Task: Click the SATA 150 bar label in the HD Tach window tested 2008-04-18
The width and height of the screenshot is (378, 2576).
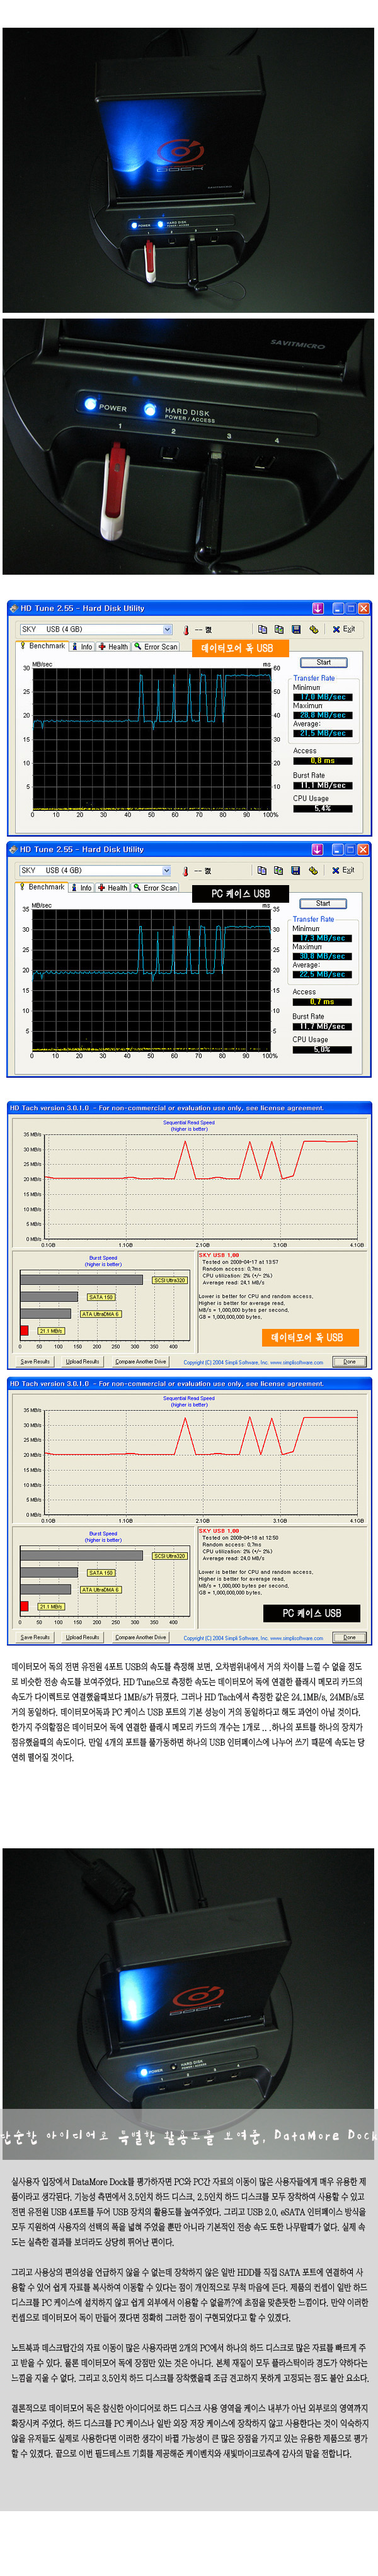Action: click(x=101, y=1573)
